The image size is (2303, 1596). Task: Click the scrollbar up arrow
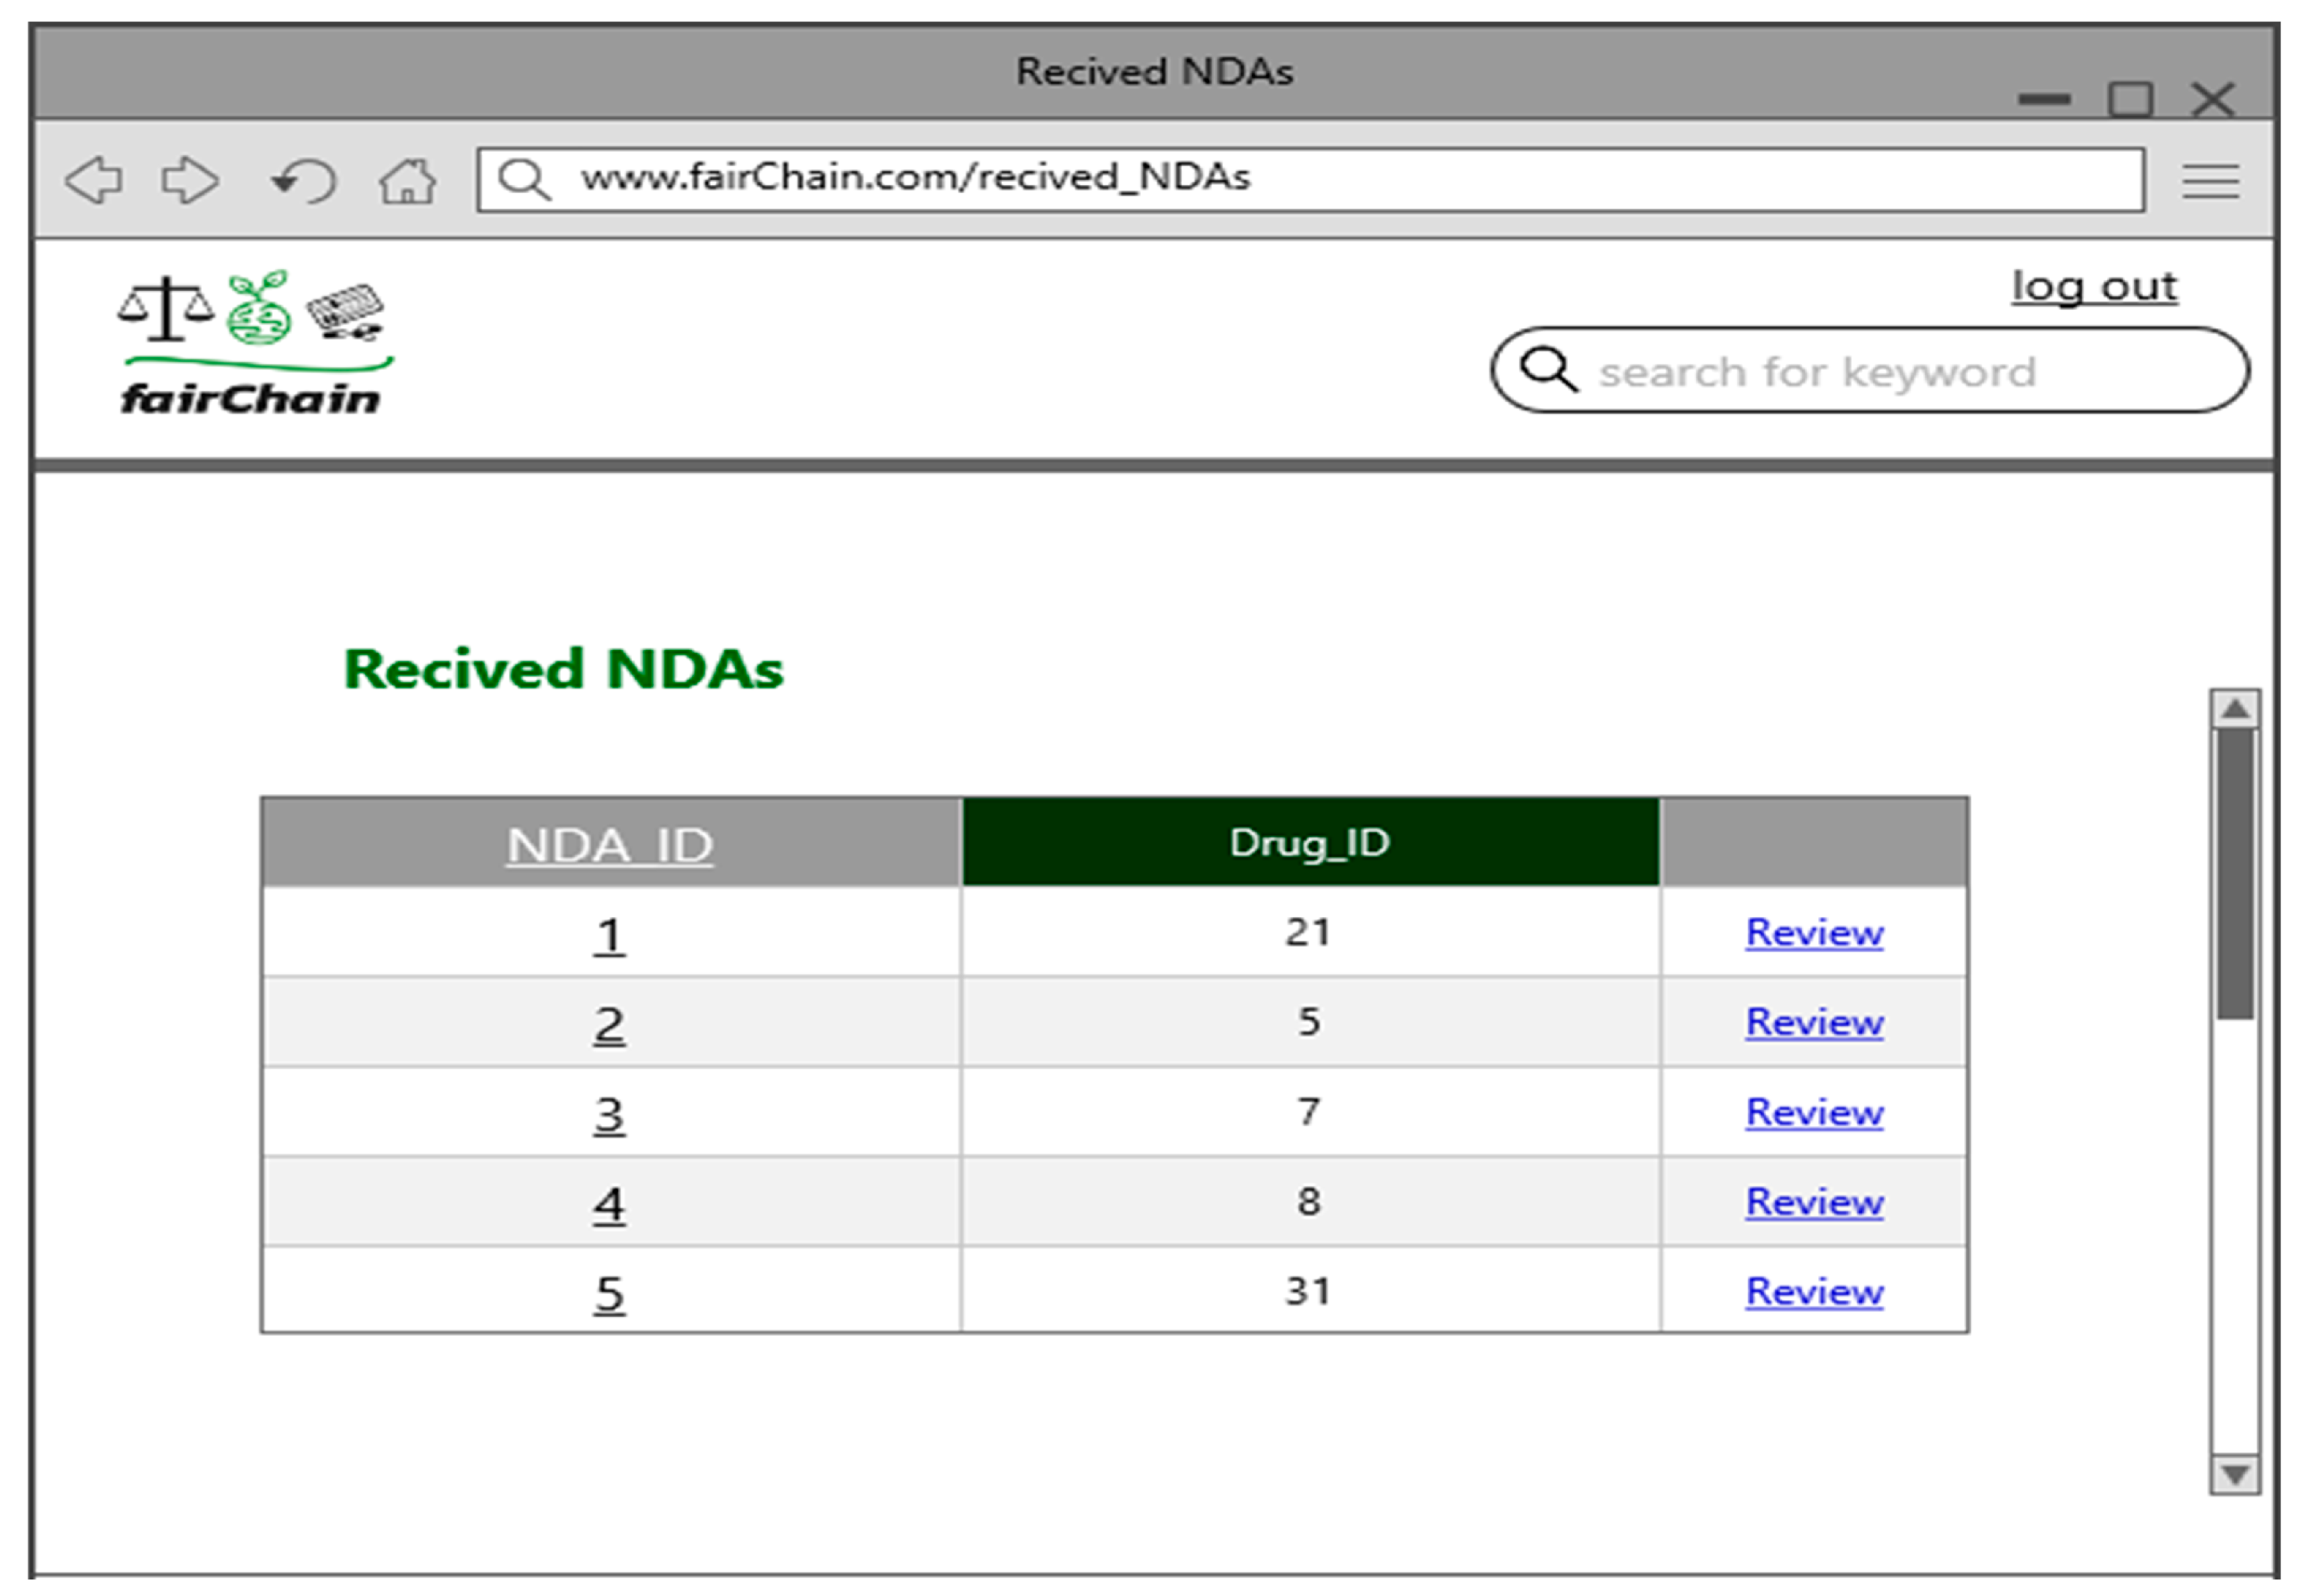point(2235,709)
